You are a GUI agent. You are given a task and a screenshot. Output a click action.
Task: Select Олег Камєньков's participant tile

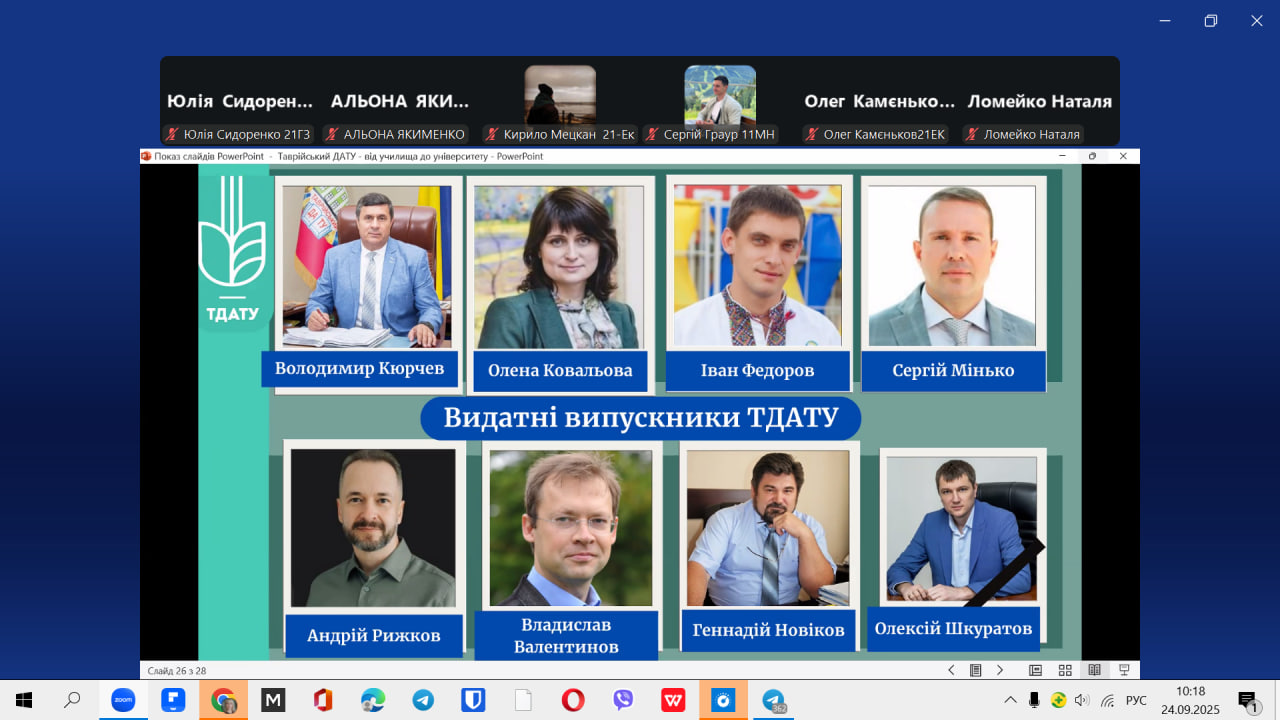click(x=880, y=100)
